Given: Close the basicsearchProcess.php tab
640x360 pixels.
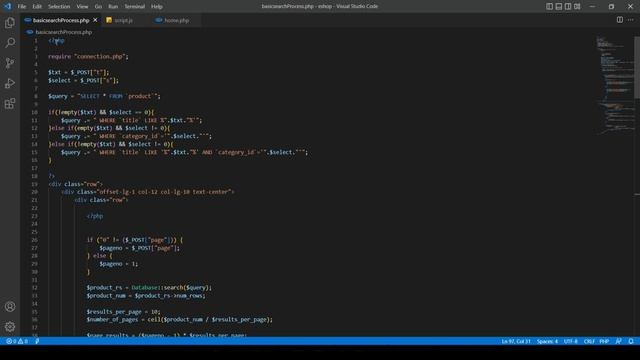Looking at the screenshot, I should coord(95,20).
